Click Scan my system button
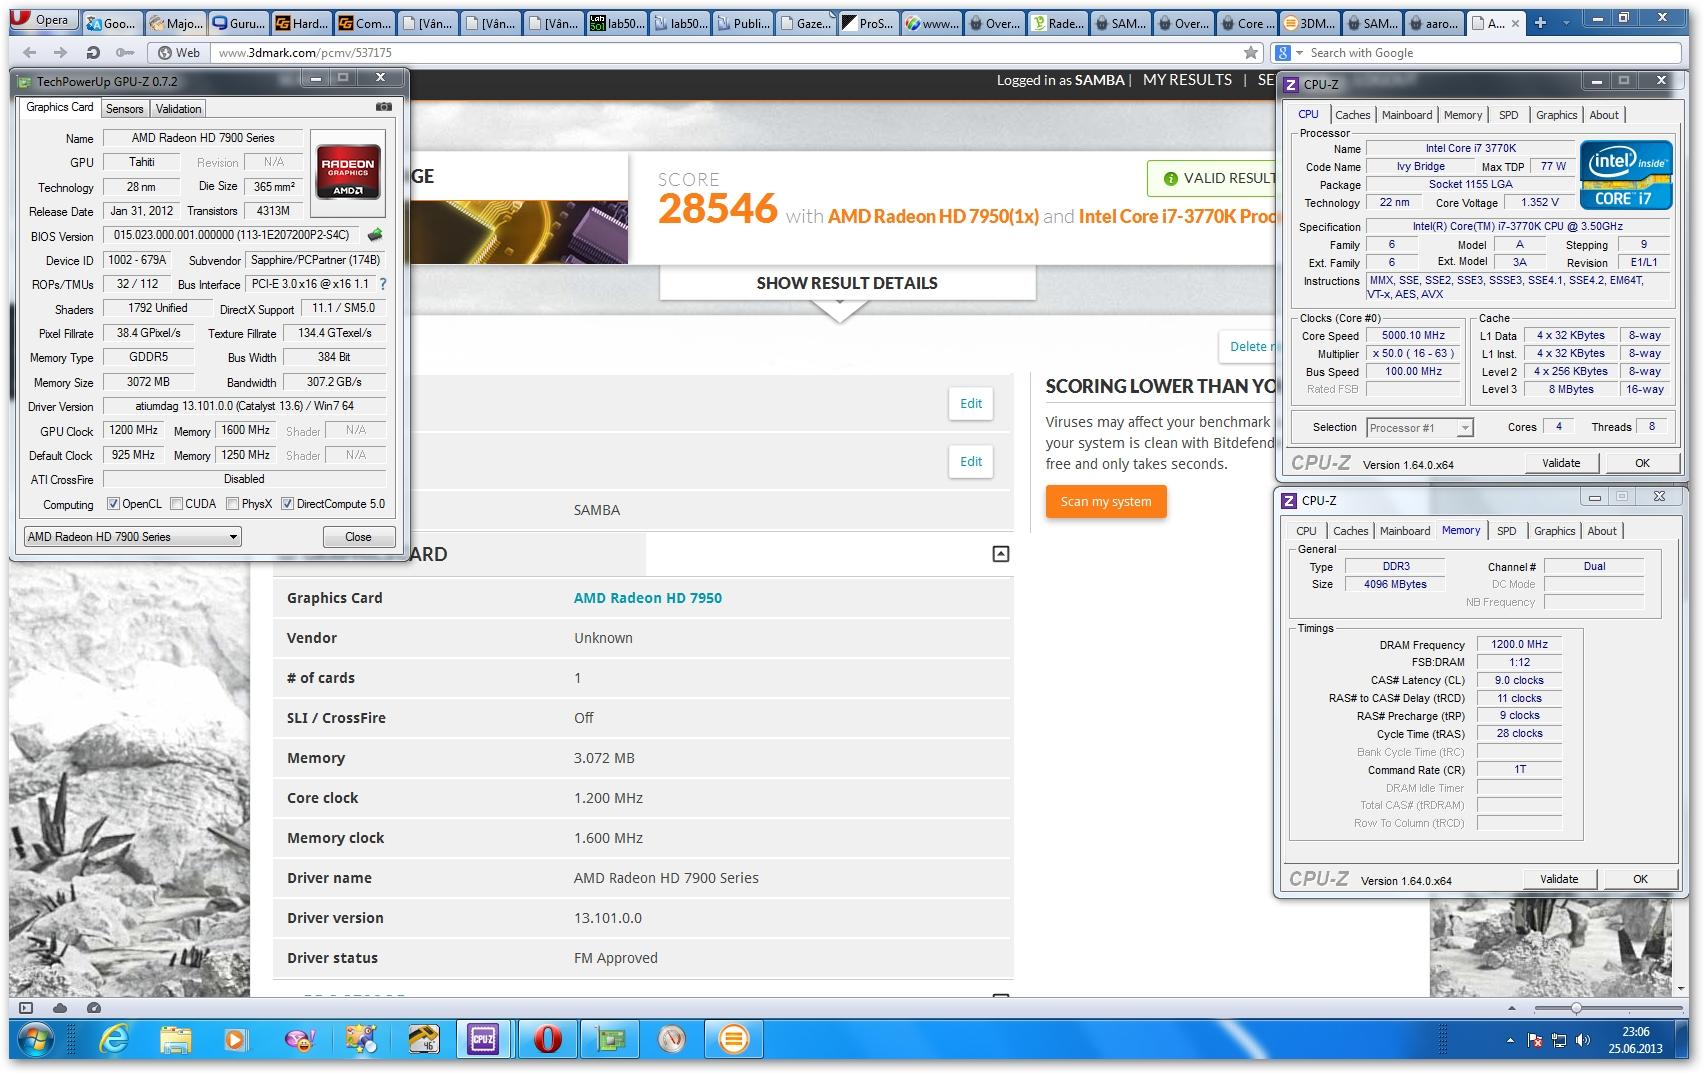Image resolution: width=1703 pixels, height=1073 pixels. 1106,501
